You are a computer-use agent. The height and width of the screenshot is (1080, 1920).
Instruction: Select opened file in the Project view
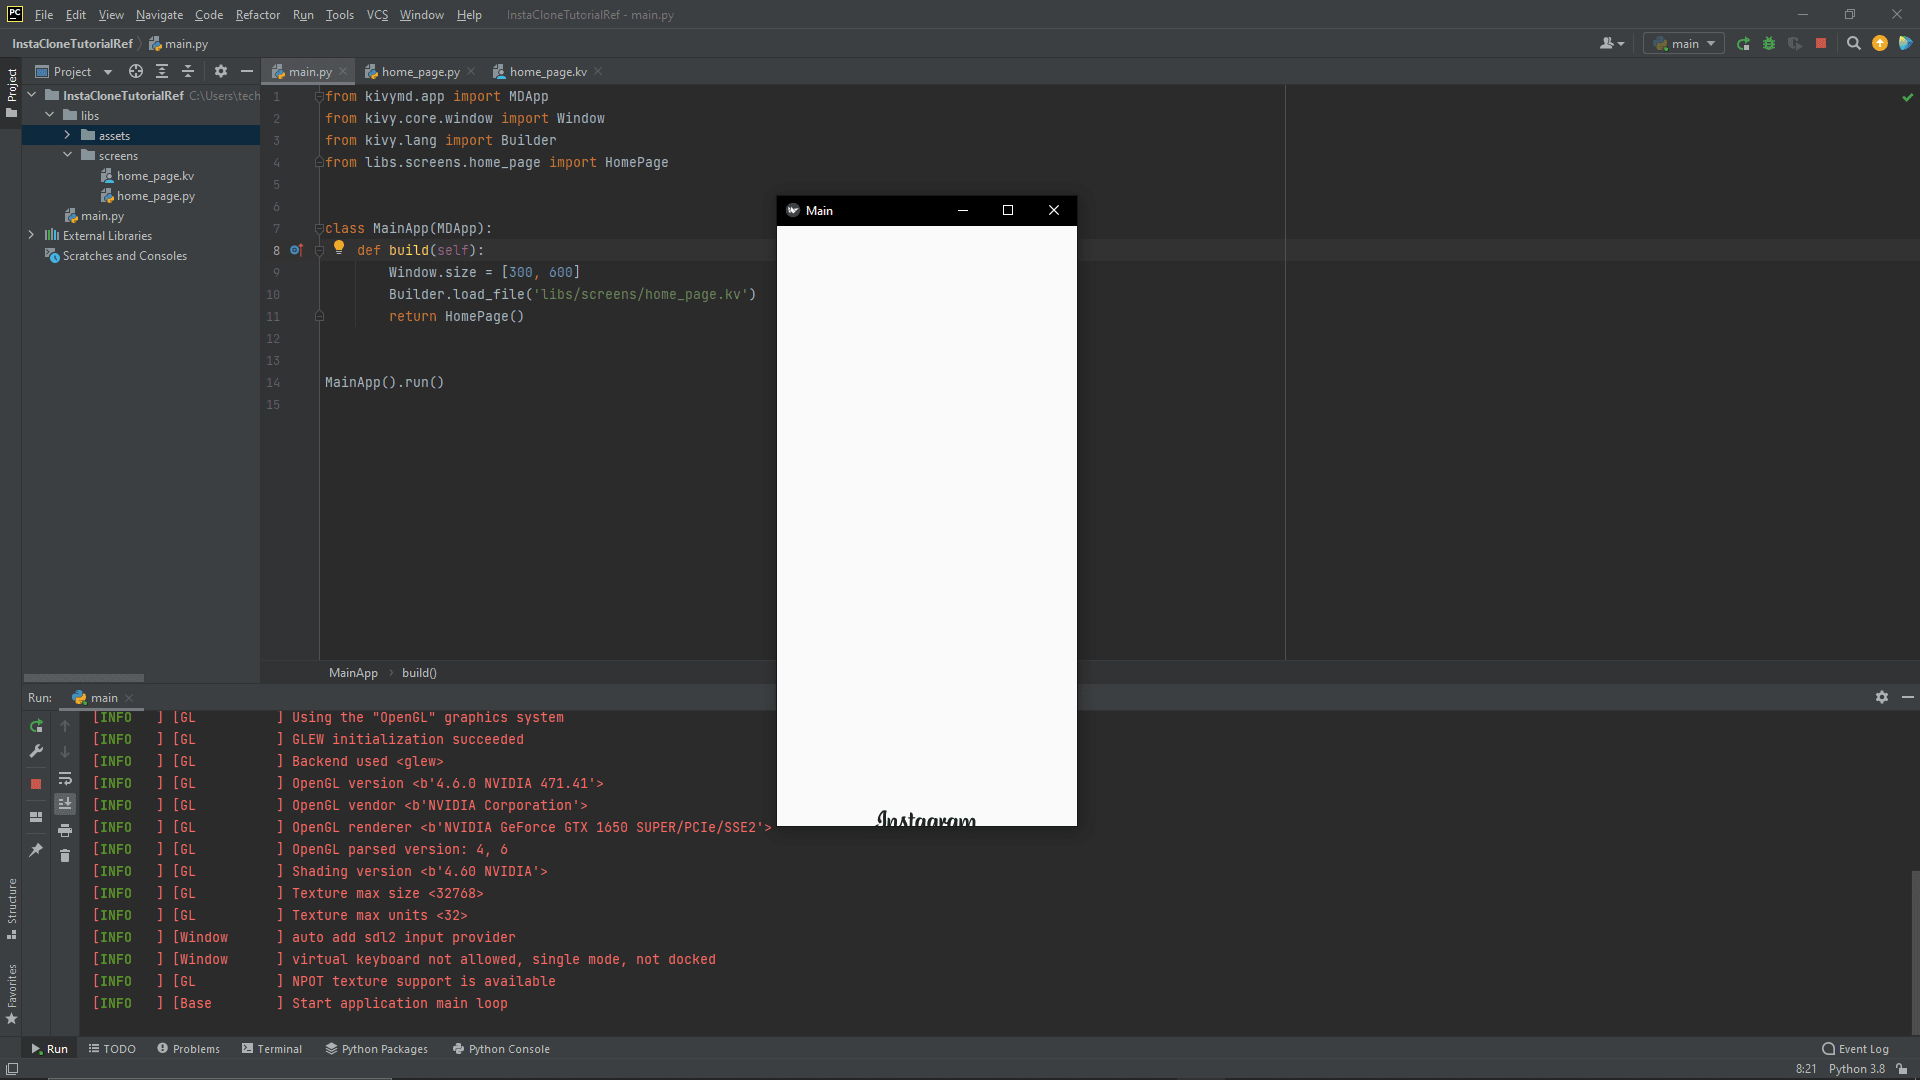[x=136, y=71]
